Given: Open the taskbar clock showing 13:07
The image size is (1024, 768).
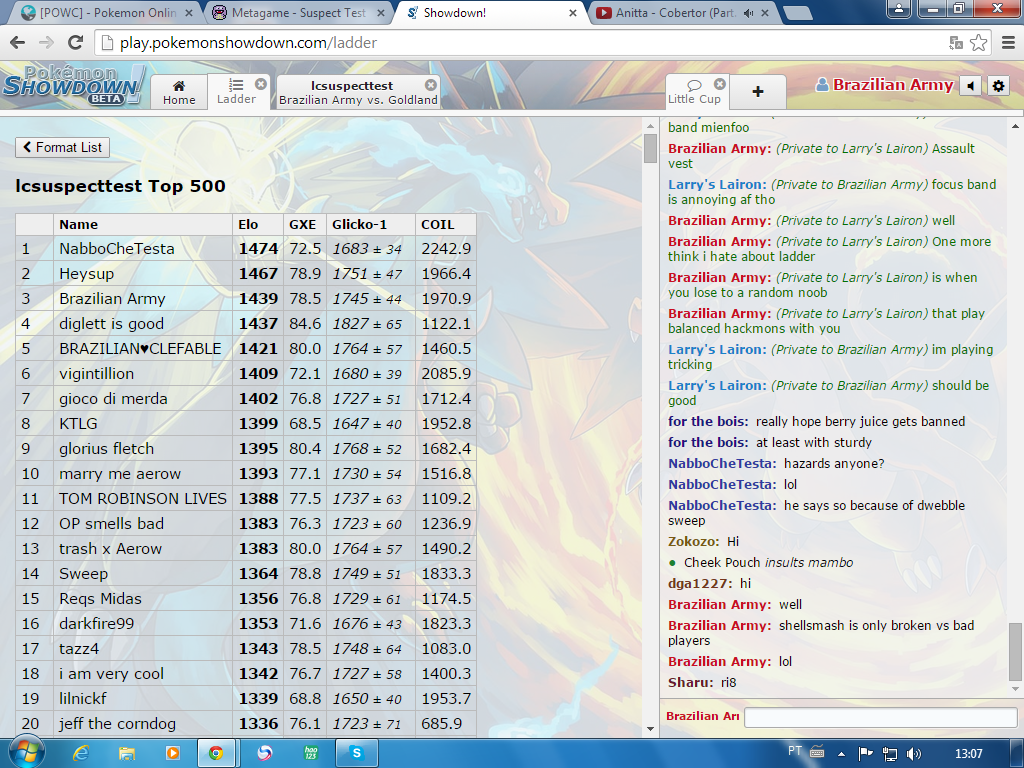Looking at the screenshot, I should tap(968, 754).
